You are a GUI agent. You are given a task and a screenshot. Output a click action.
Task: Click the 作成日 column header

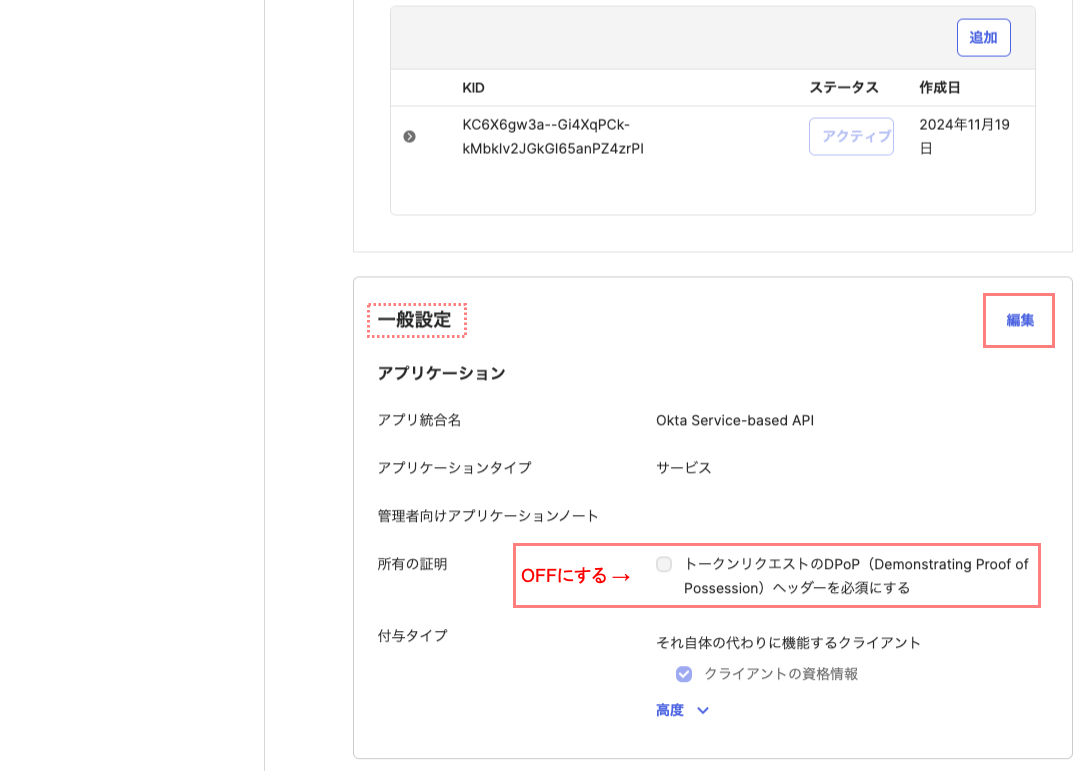(x=939, y=88)
